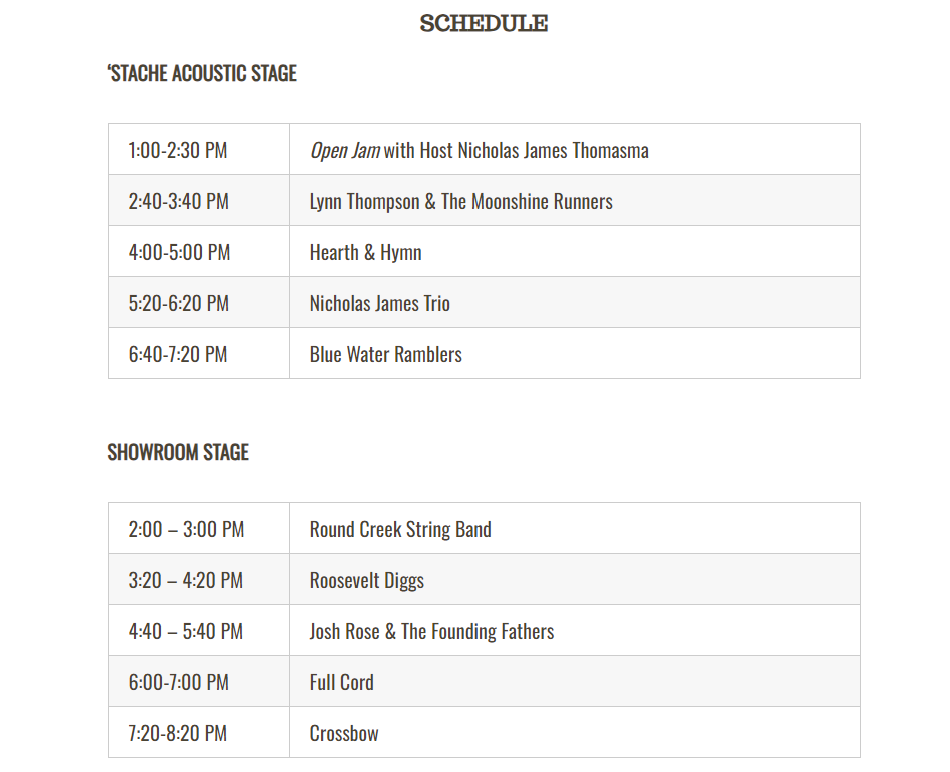
Task: Click Lynn Thompson & The Moonshine Runners
Action: [461, 201]
